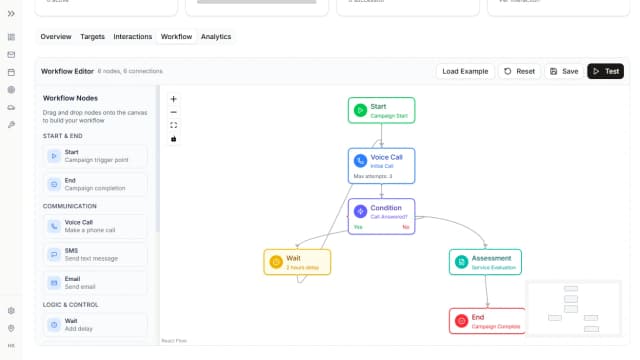Click the No output of Condition node
640x360 pixels.
406,227
